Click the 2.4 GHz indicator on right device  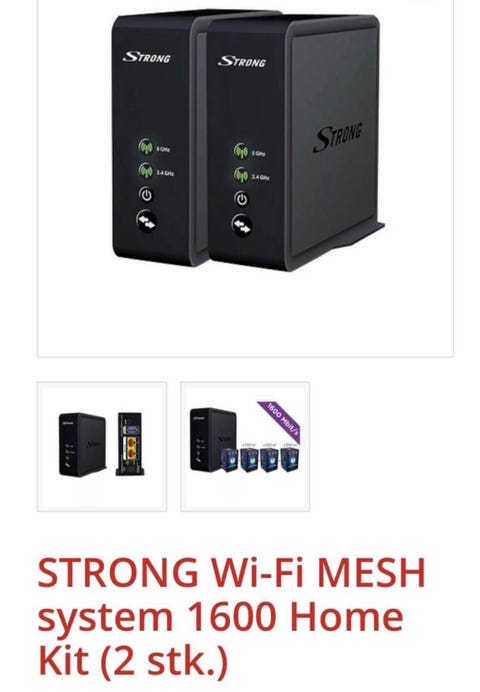(x=251, y=176)
